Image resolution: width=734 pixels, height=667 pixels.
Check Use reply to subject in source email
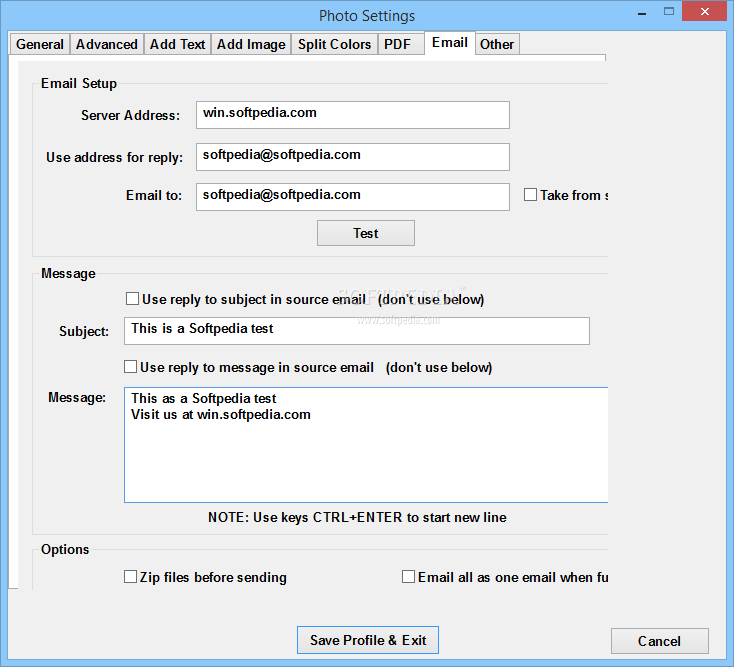point(132,299)
